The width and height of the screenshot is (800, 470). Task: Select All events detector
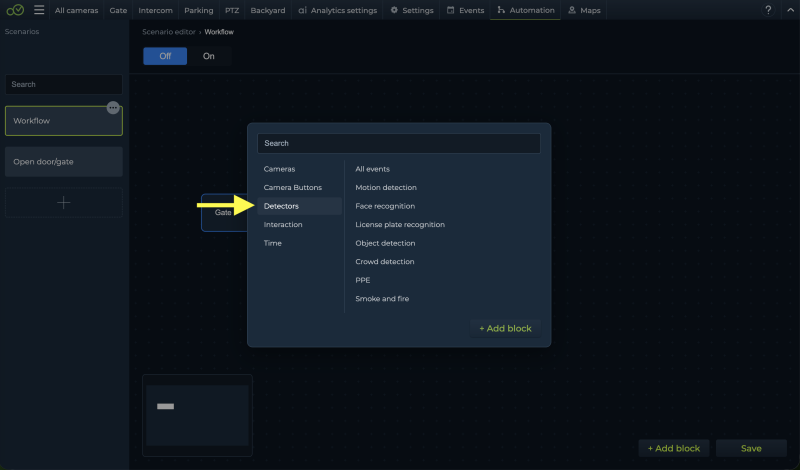[372, 169]
